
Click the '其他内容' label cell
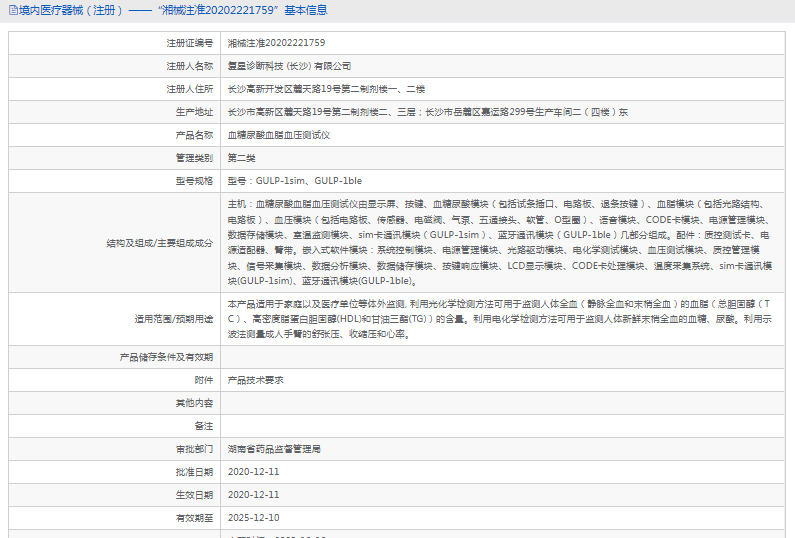pyautogui.click(x=115, y=403)
